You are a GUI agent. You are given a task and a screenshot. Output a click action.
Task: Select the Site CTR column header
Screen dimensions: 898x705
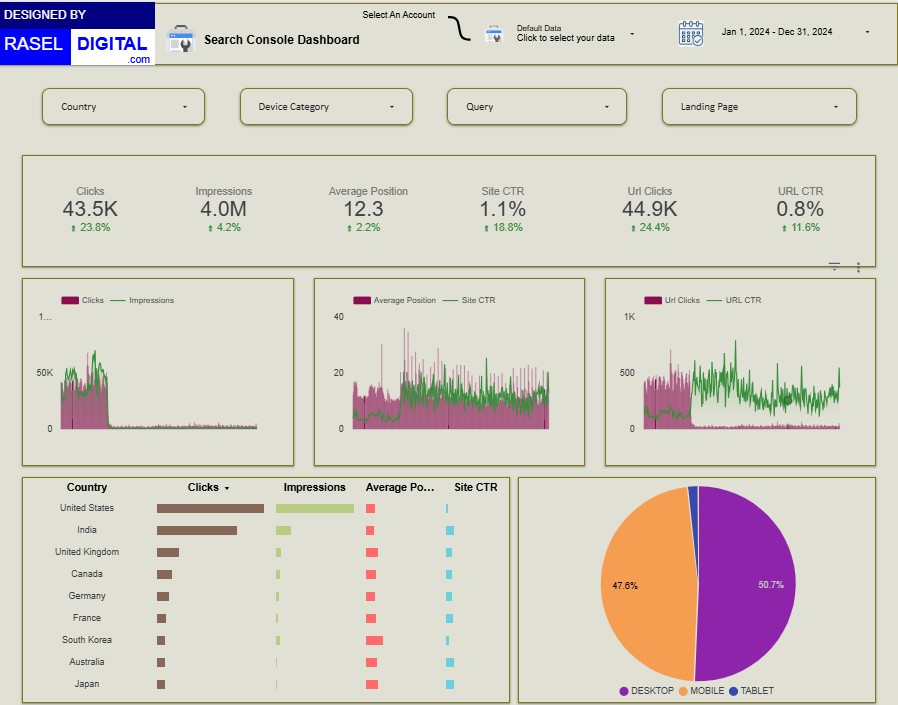(x=475, y=488)
